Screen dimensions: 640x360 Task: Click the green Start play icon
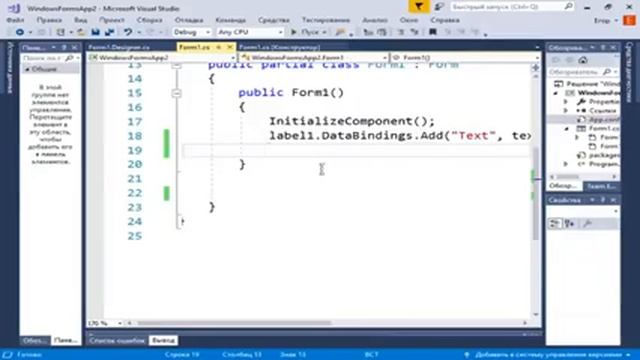click(293, 32)
